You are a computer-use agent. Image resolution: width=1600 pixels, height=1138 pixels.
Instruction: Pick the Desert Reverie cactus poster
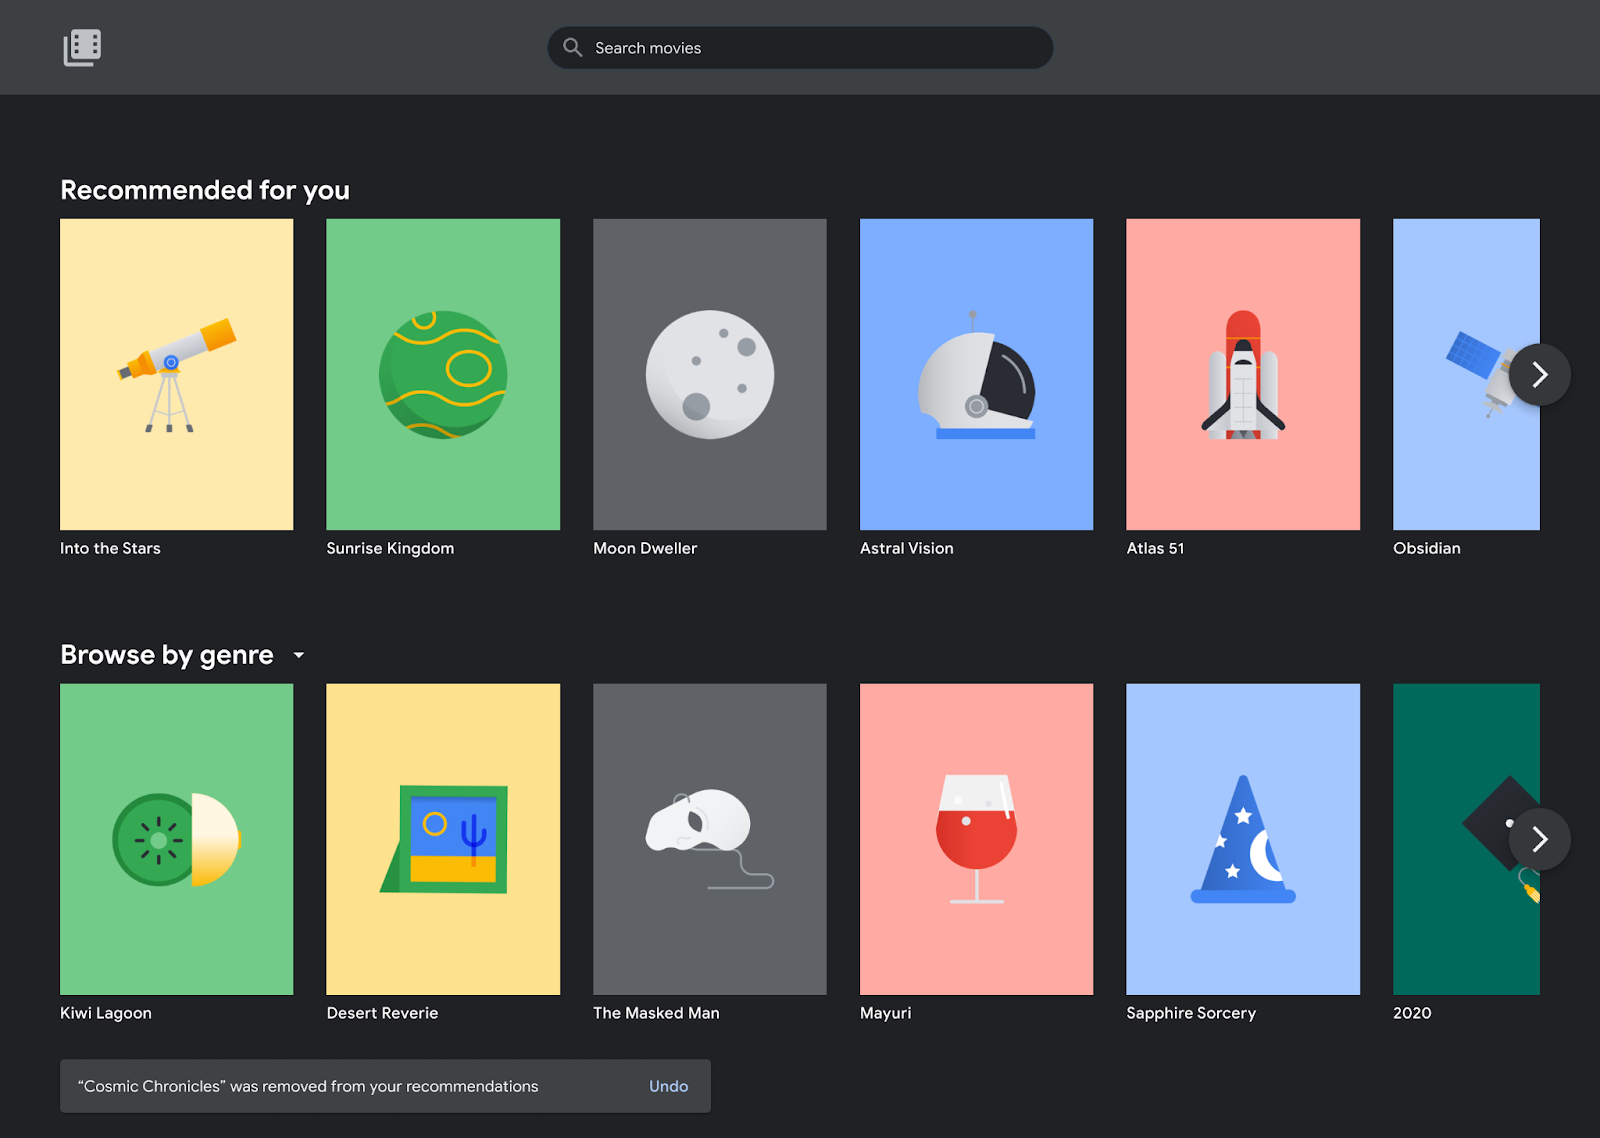point(443,839)
